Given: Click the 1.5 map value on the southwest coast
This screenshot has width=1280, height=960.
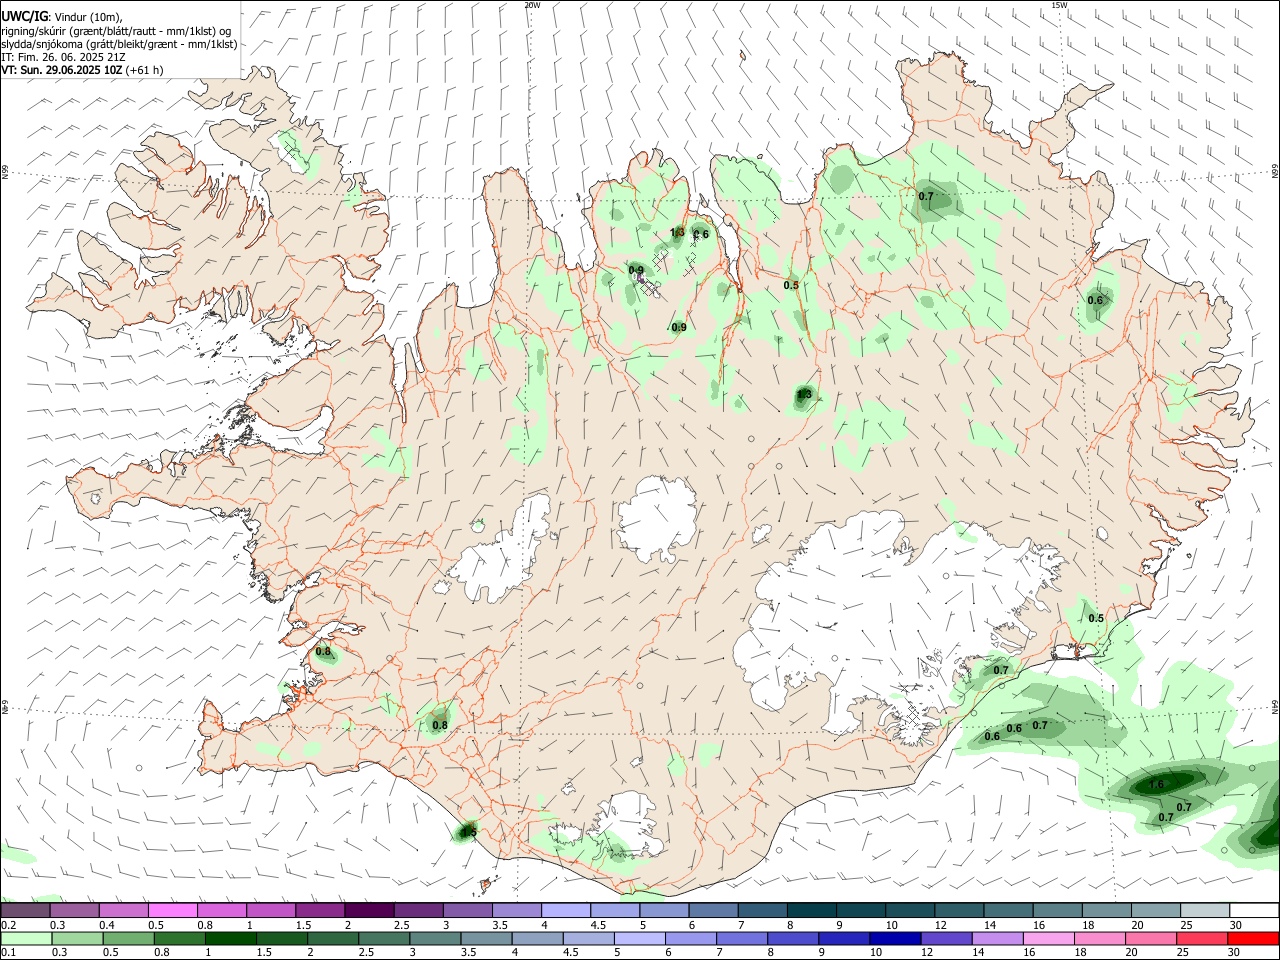Looking at the screenshot, I should point(469,831).
